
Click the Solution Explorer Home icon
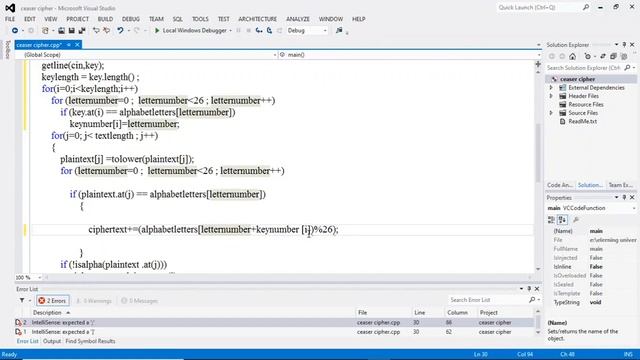(573, 56)
